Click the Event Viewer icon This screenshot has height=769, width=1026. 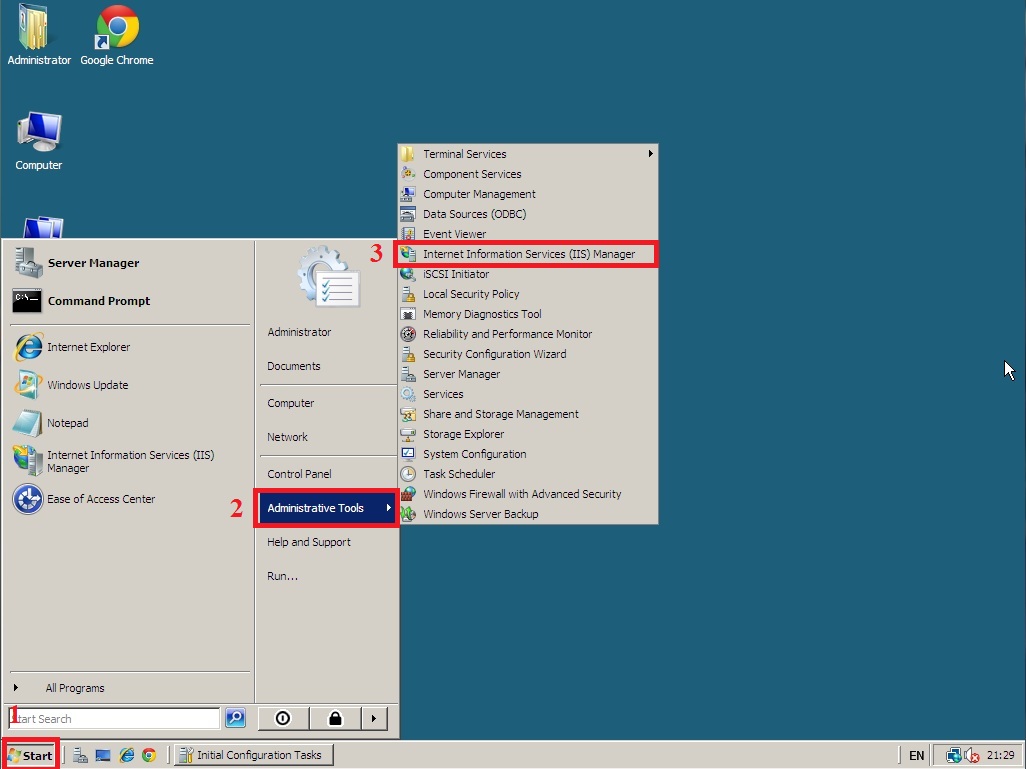coord(408,234)
